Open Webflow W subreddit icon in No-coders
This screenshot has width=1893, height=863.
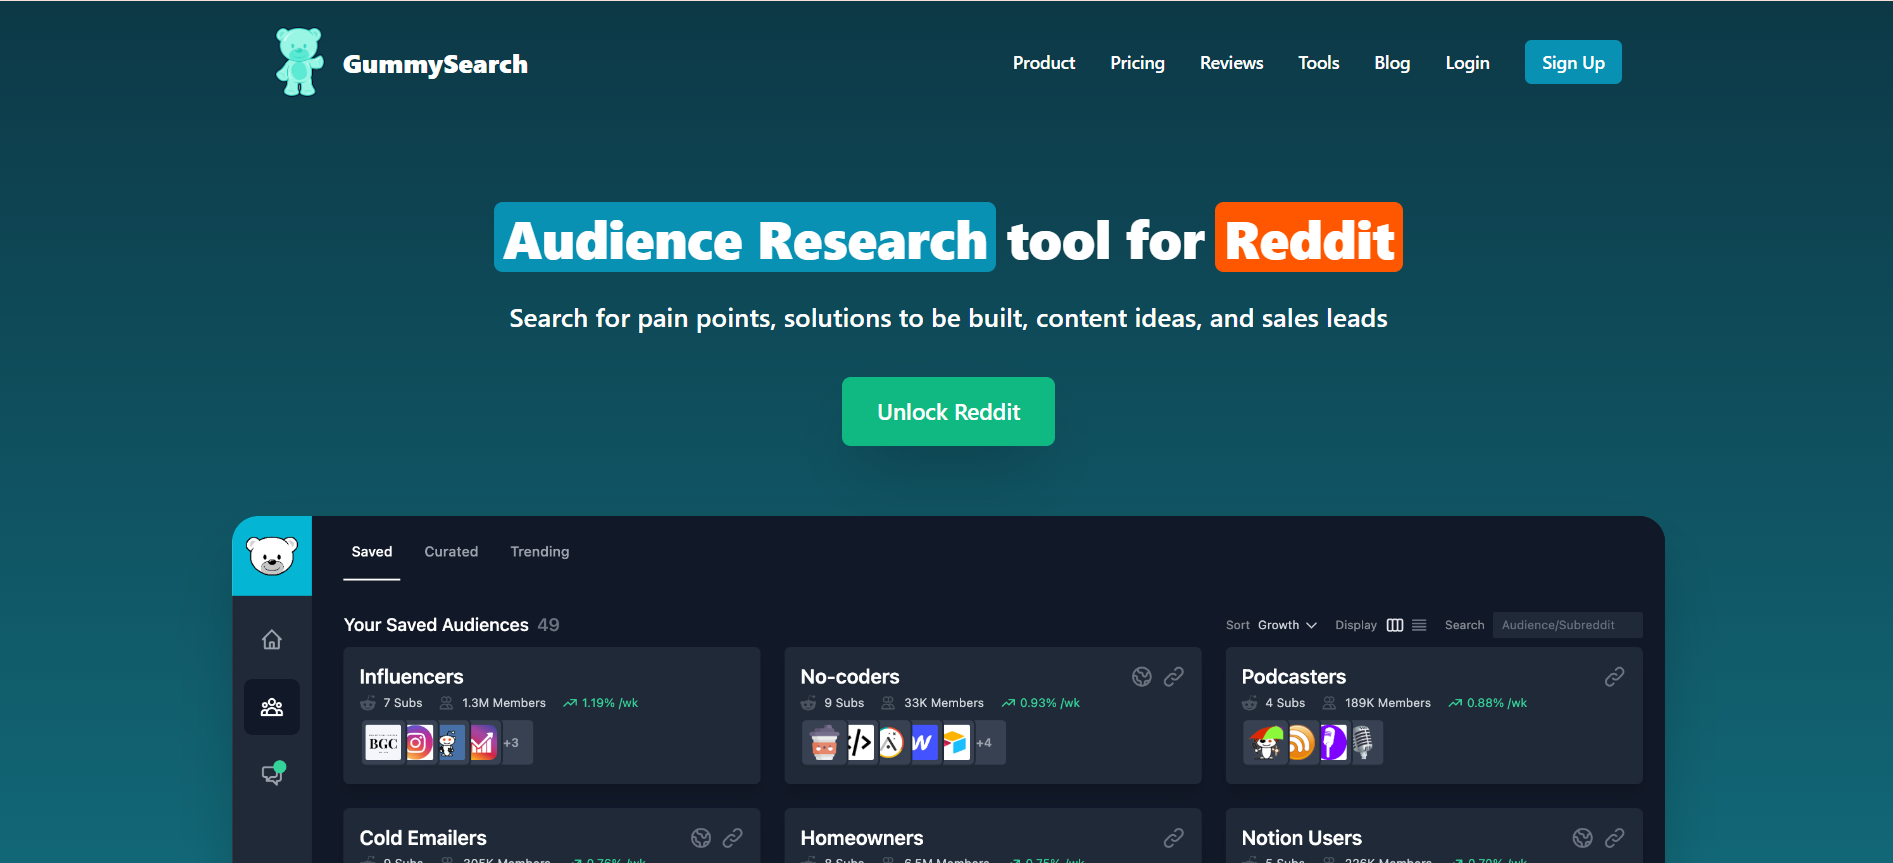[x=925, y=743]
